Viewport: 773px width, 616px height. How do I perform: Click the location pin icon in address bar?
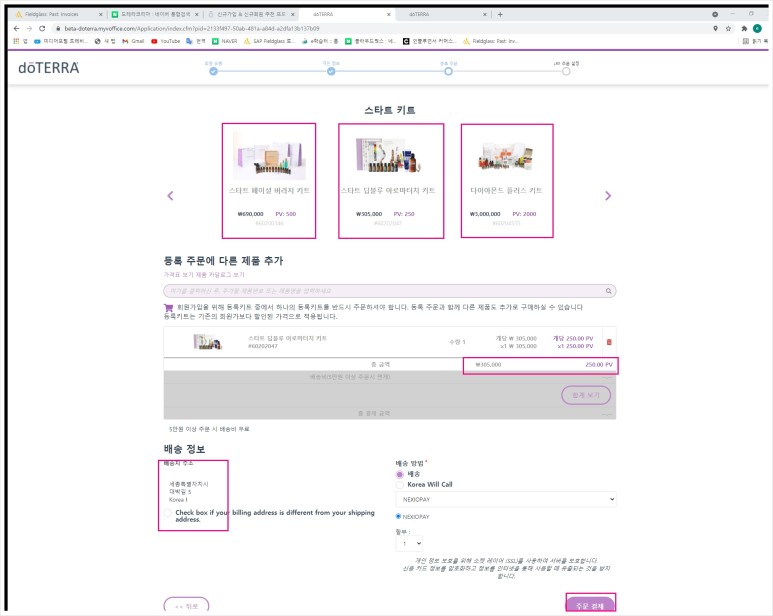[715, 29]
